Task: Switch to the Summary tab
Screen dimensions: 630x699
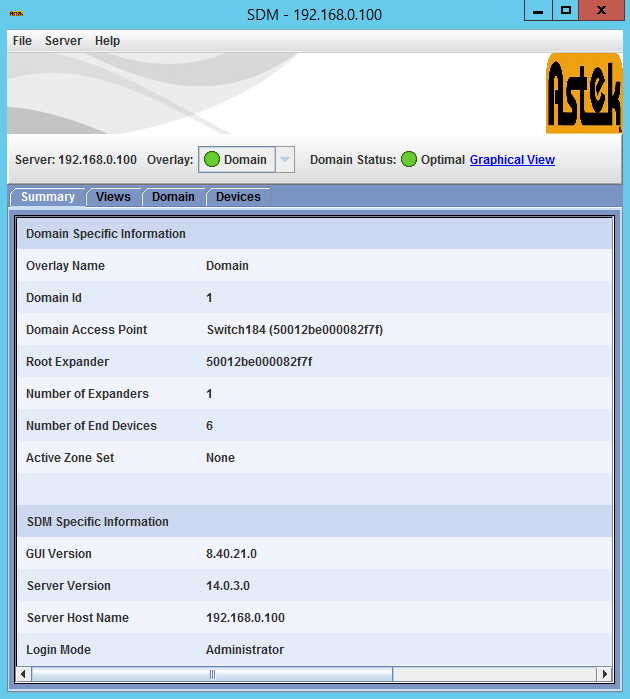Action: click(x=48, y=197)
